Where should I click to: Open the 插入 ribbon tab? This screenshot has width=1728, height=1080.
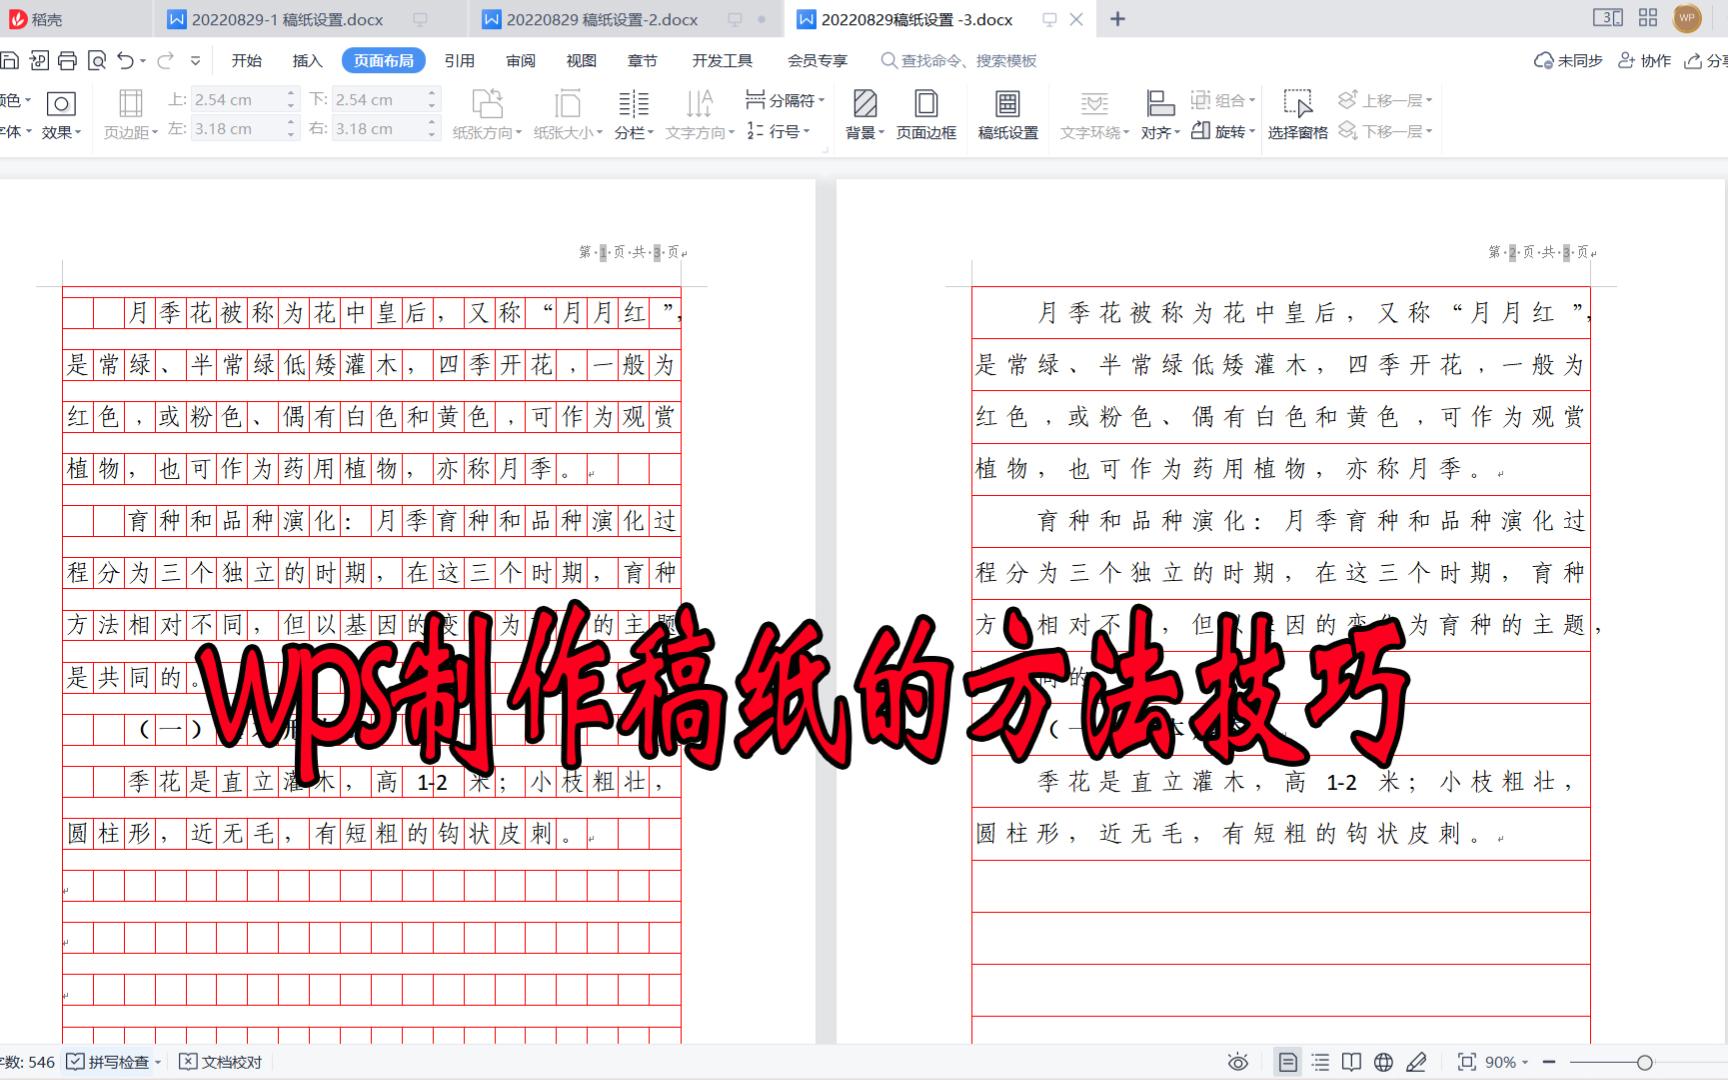point(308,61)
